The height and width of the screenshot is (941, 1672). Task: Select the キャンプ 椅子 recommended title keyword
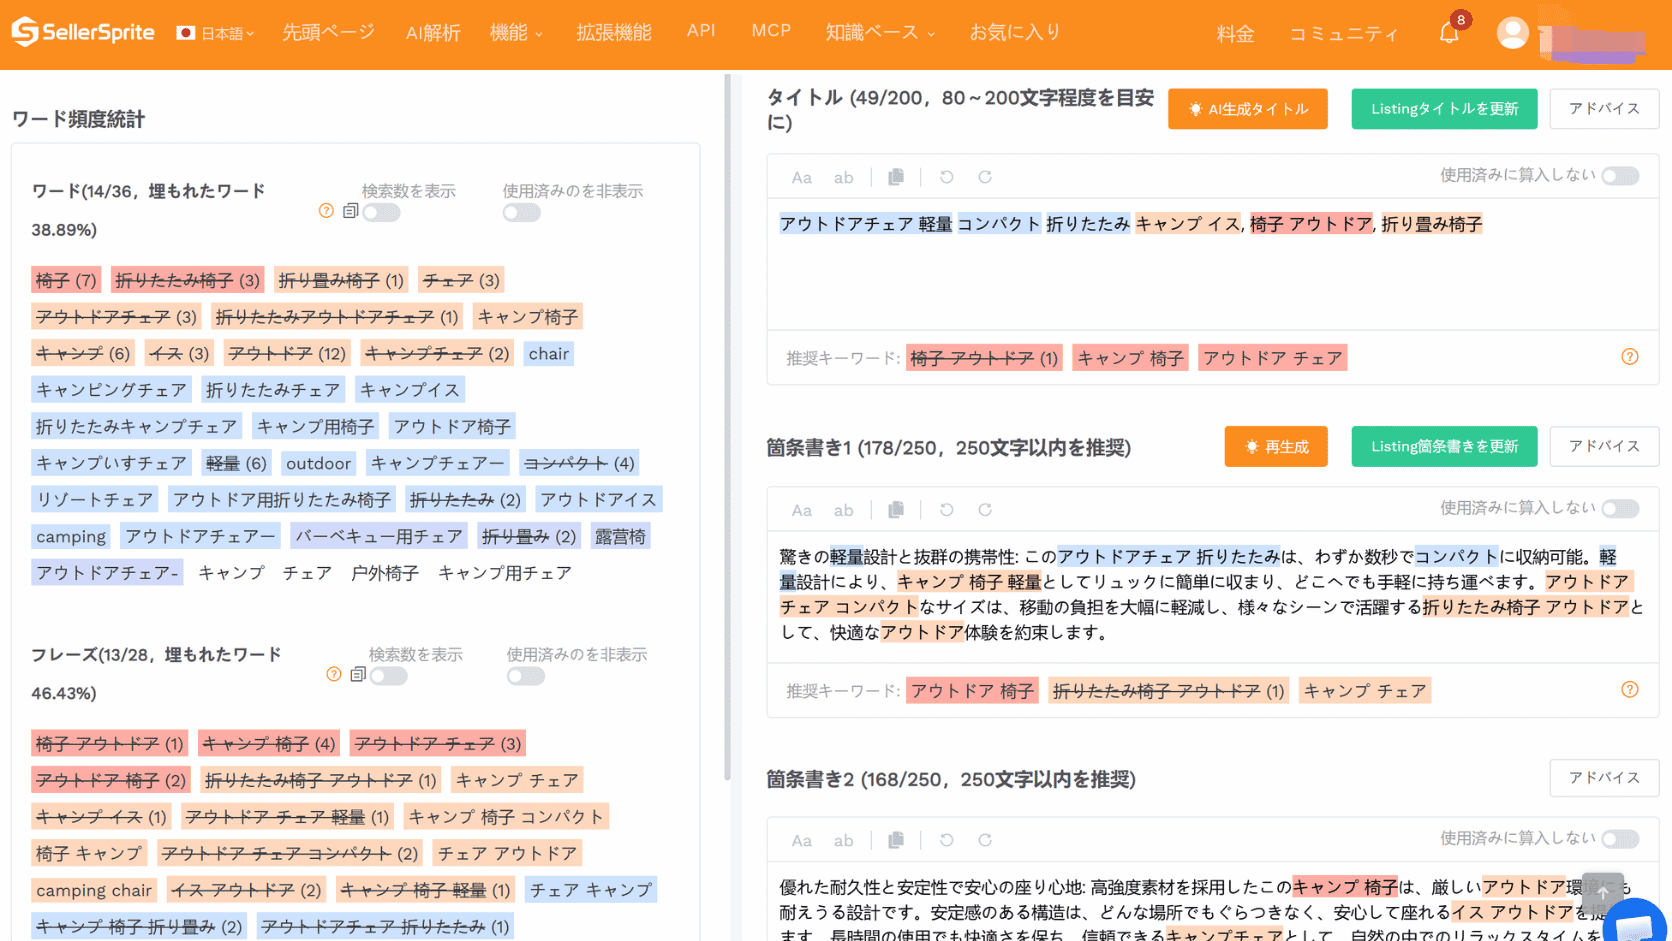(1130, 358)
